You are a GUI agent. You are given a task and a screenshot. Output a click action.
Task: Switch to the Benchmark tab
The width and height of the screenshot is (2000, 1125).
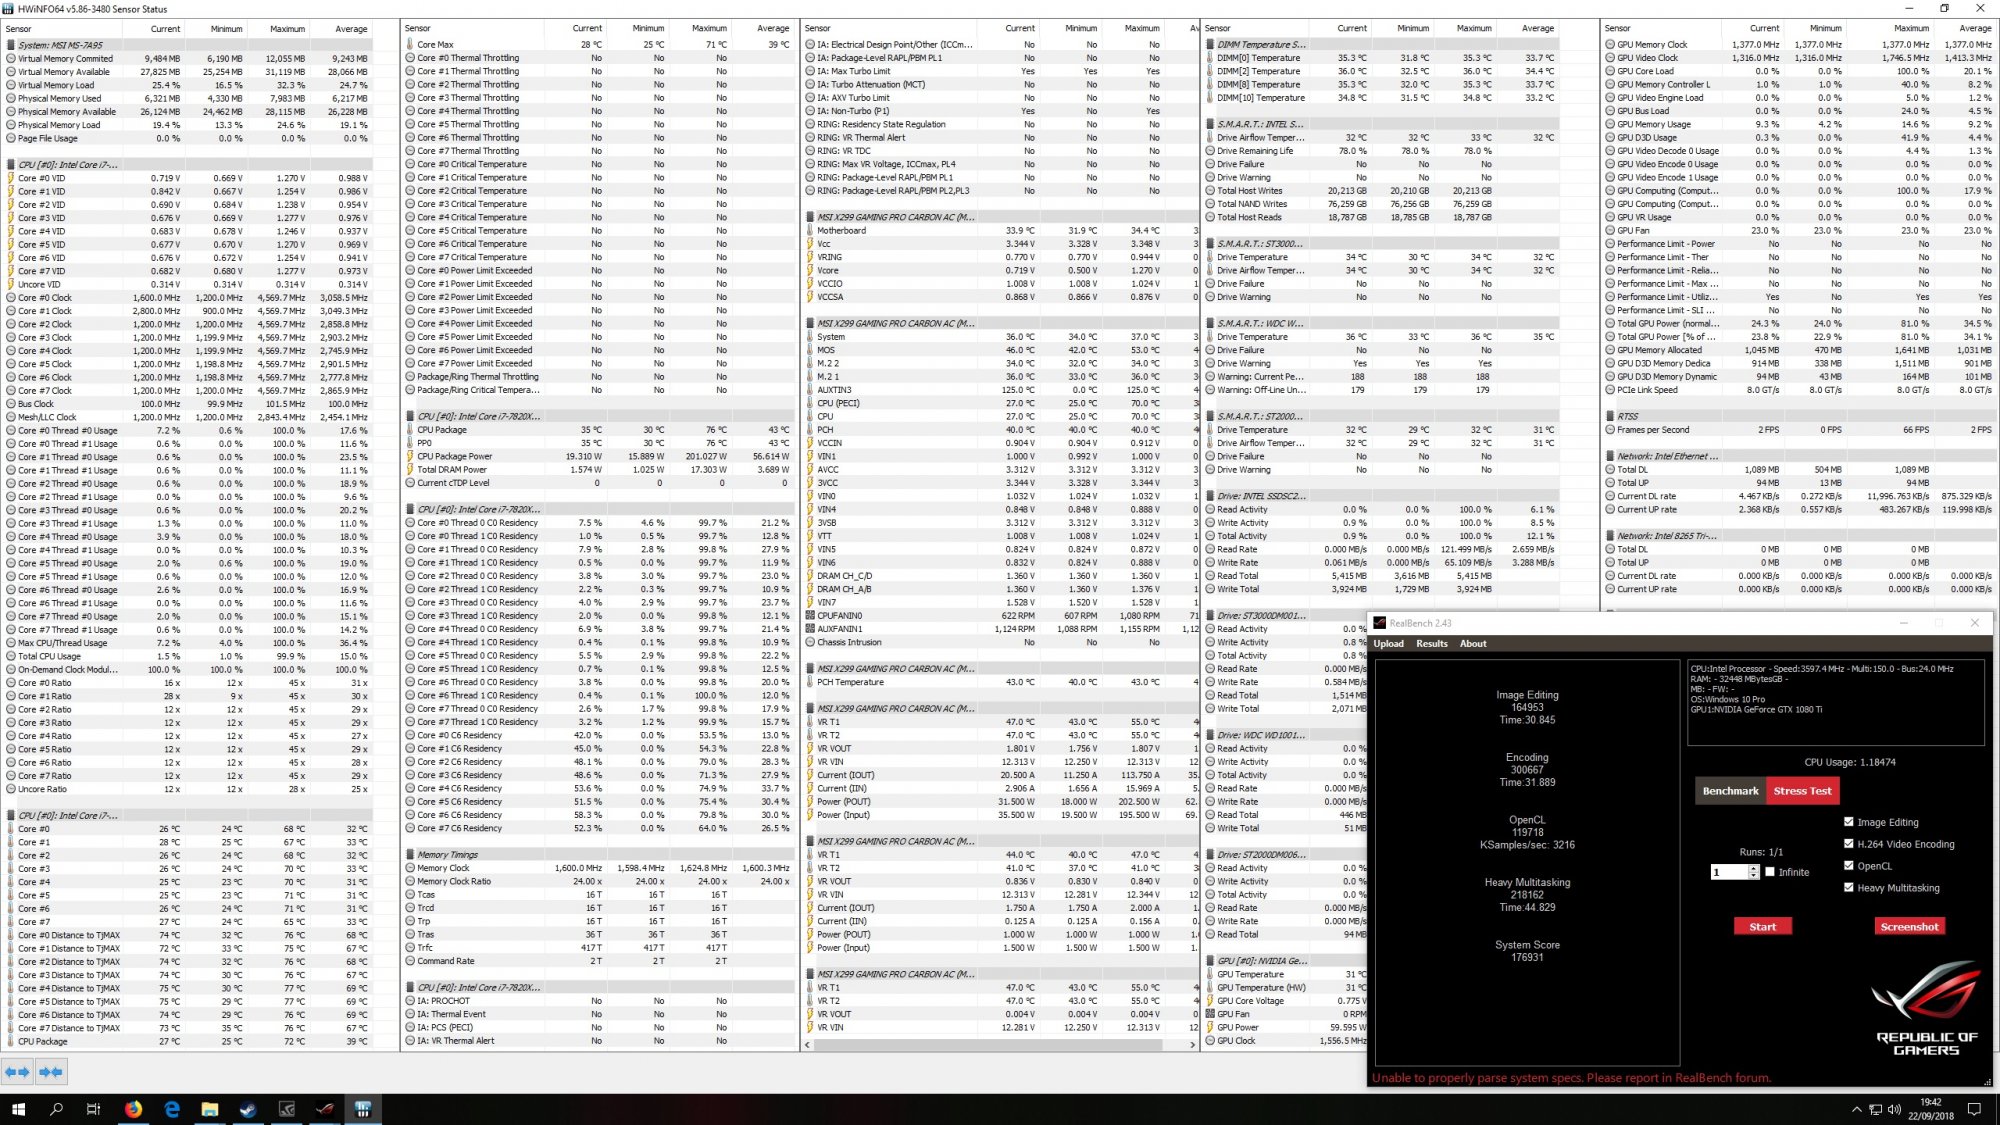tap(1730, 791)
